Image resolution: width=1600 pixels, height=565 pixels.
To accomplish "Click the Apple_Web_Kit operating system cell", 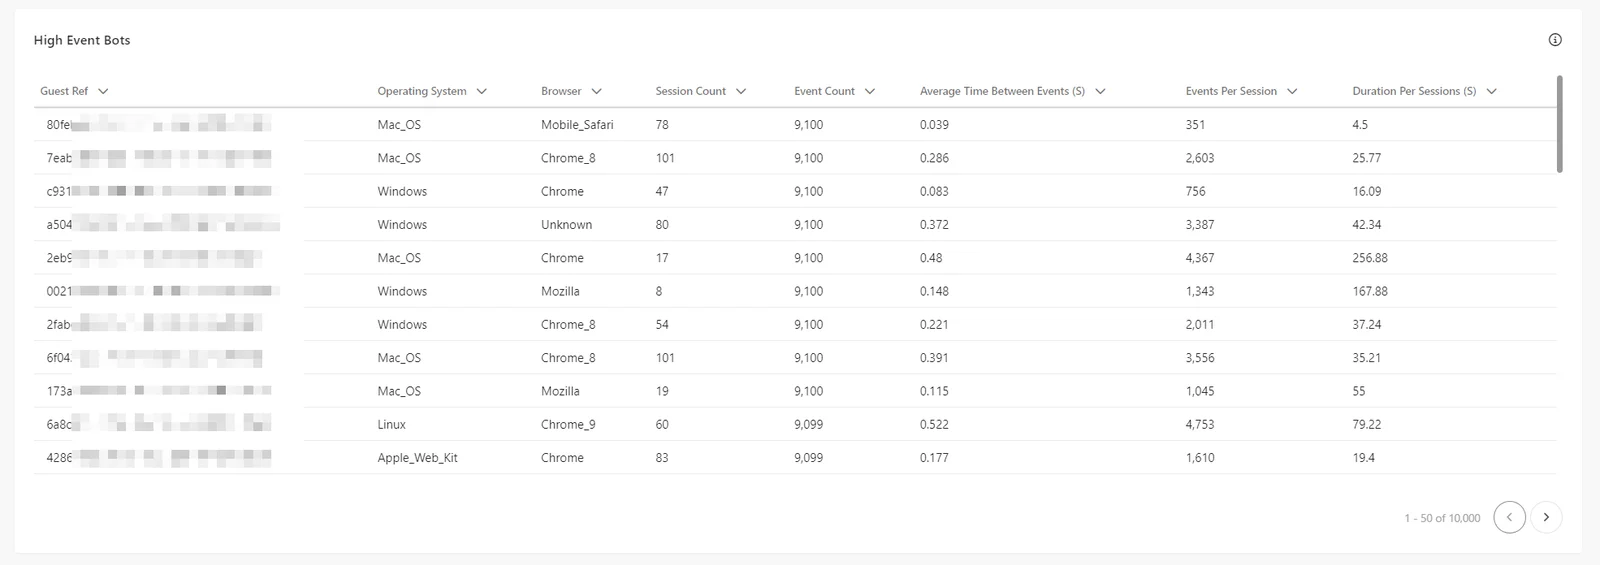I will (x=417, y=458).
